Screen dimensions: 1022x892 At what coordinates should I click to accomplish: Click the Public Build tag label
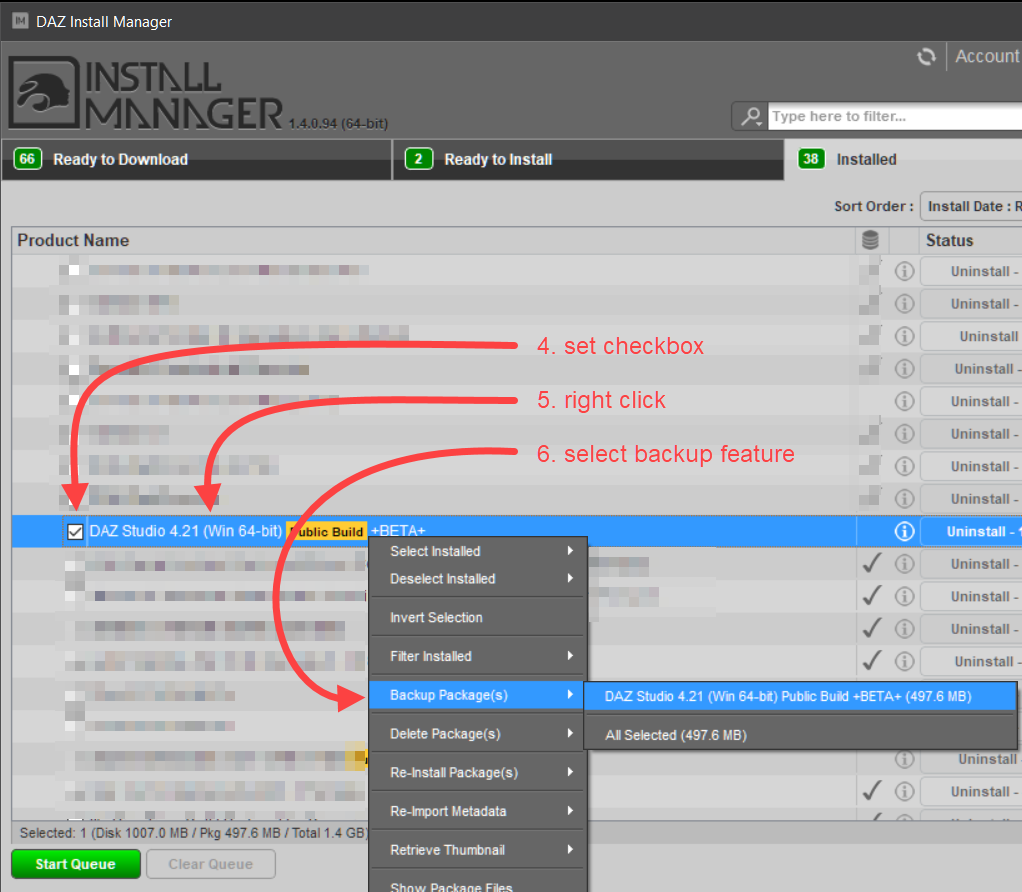point(327,532)
